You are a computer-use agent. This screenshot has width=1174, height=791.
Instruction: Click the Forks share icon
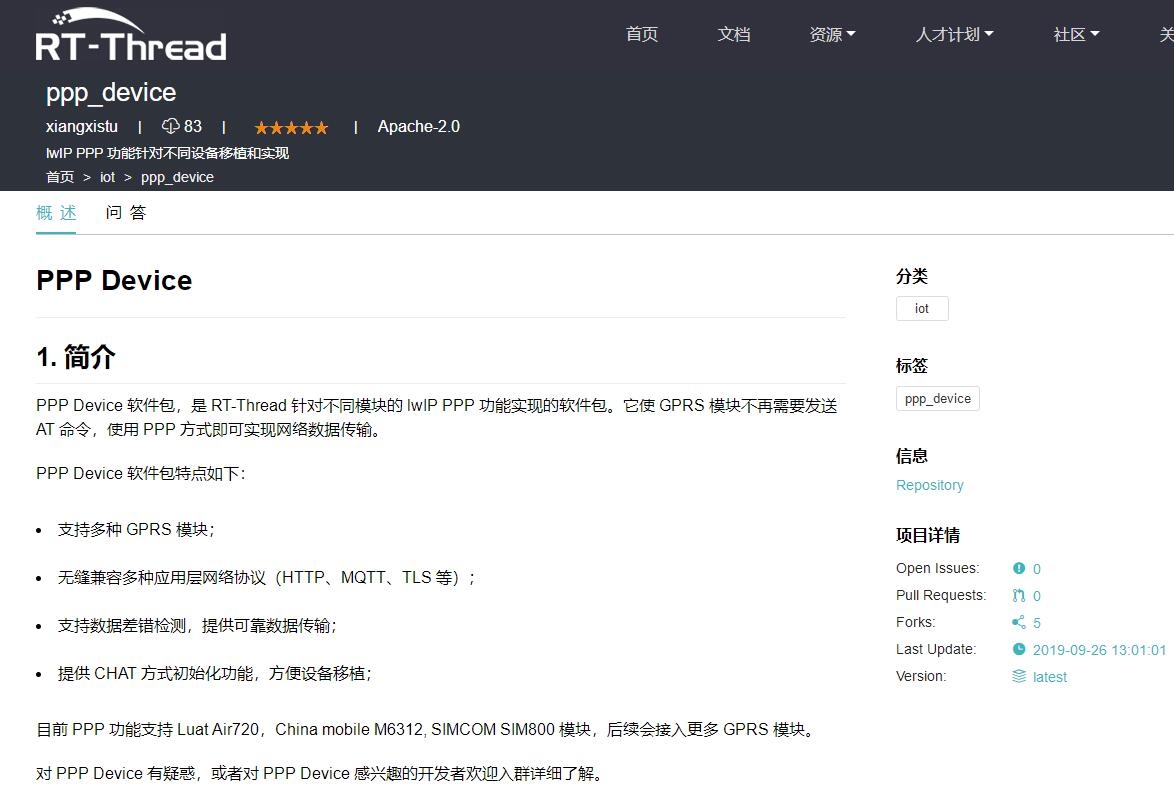(1018, 622)
